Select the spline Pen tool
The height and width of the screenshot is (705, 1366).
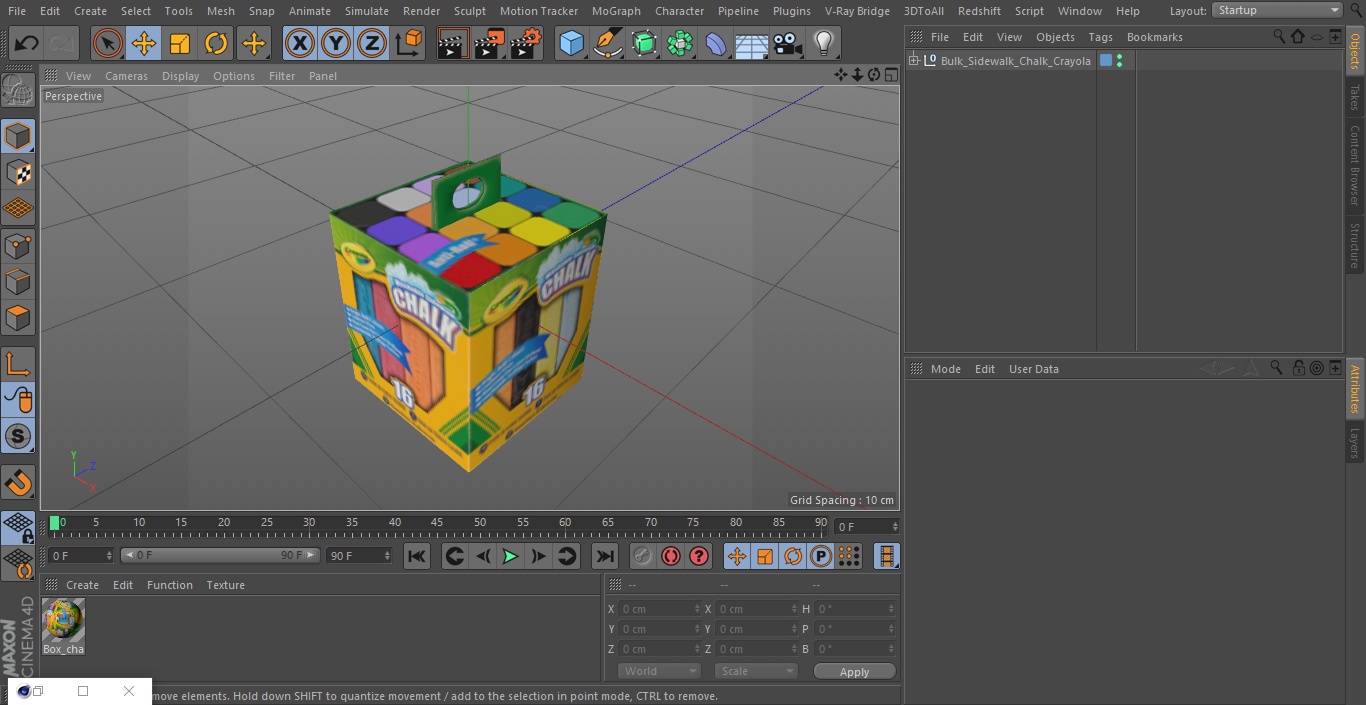pyautogui.click(x=608, y=43)
